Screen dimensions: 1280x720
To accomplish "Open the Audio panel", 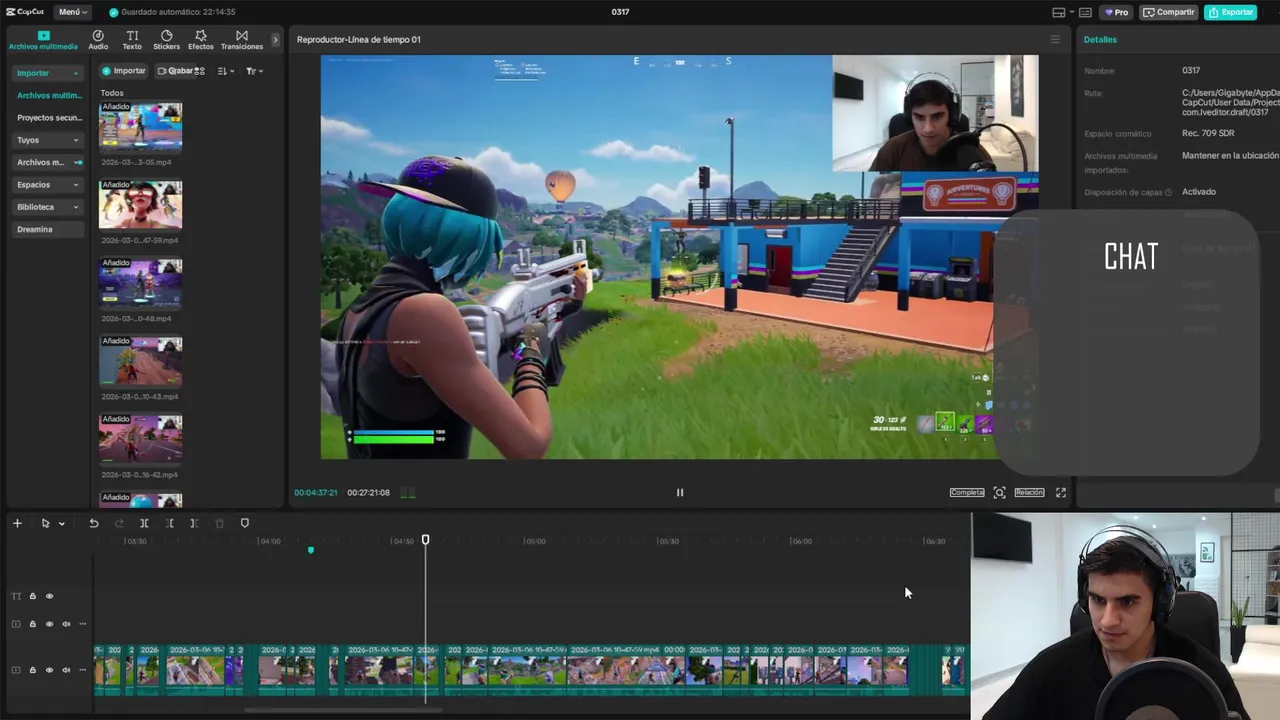I will pyautogui.click(x=98, y=39).
